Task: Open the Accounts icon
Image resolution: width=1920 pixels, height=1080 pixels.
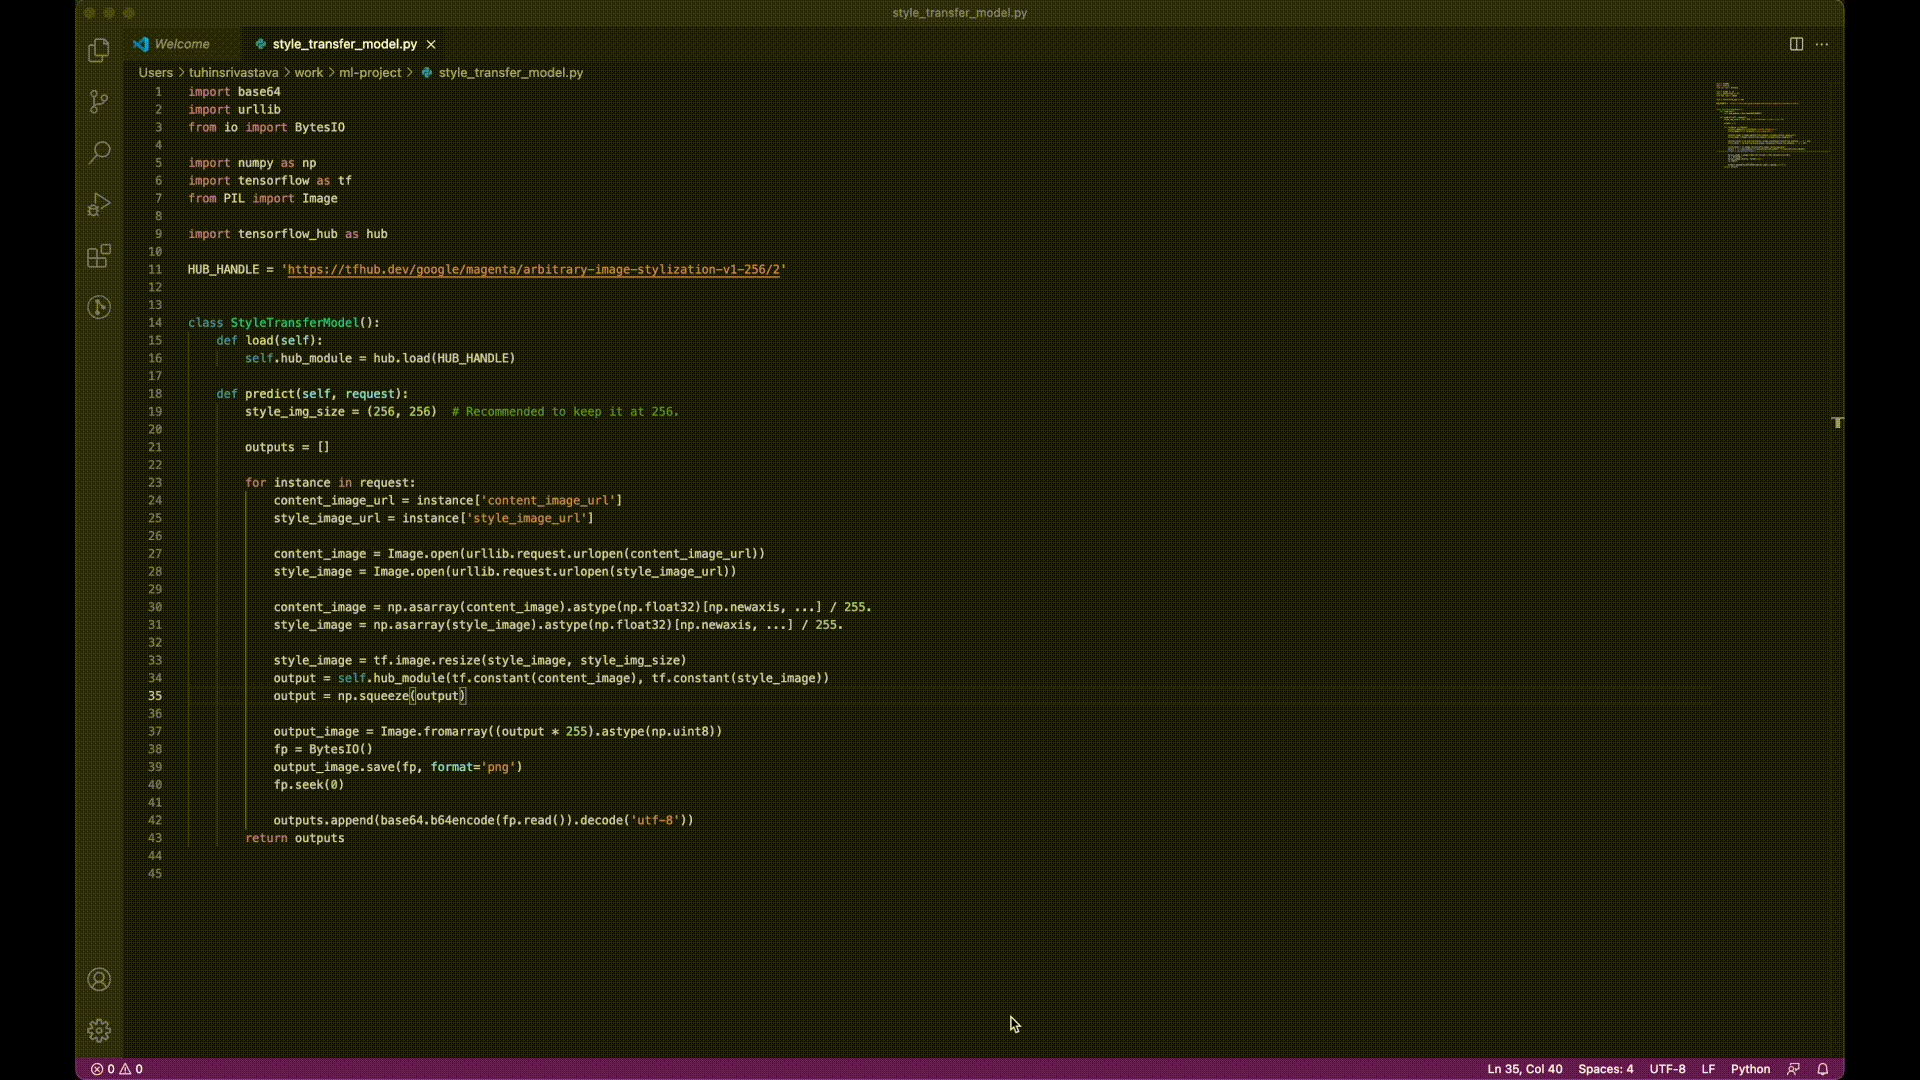Action: click(98, 979)
